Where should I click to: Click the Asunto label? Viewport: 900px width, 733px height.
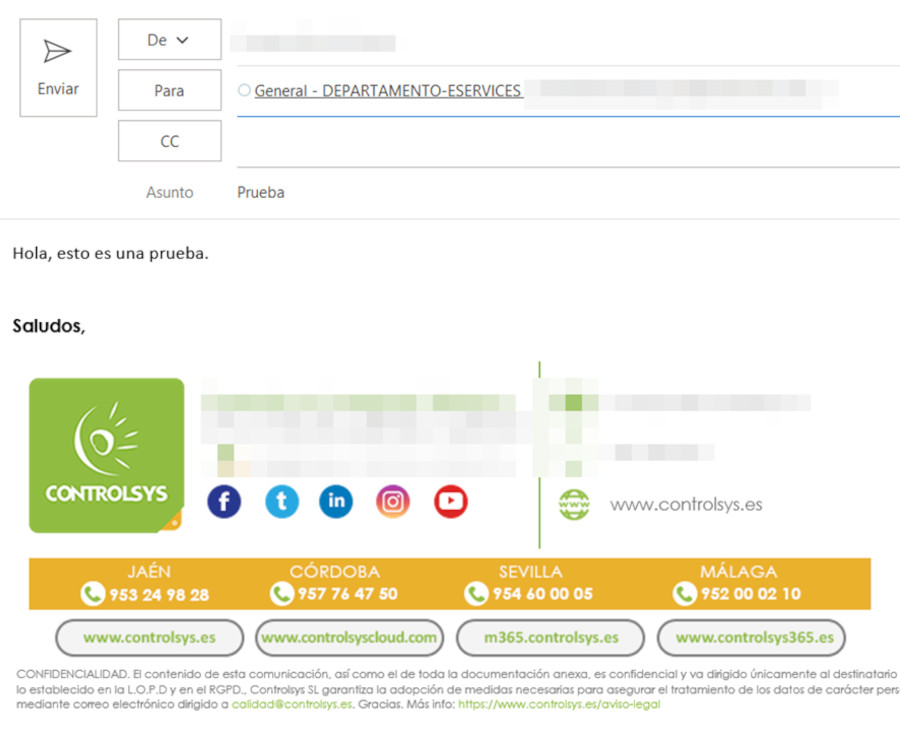click(169, 192)
